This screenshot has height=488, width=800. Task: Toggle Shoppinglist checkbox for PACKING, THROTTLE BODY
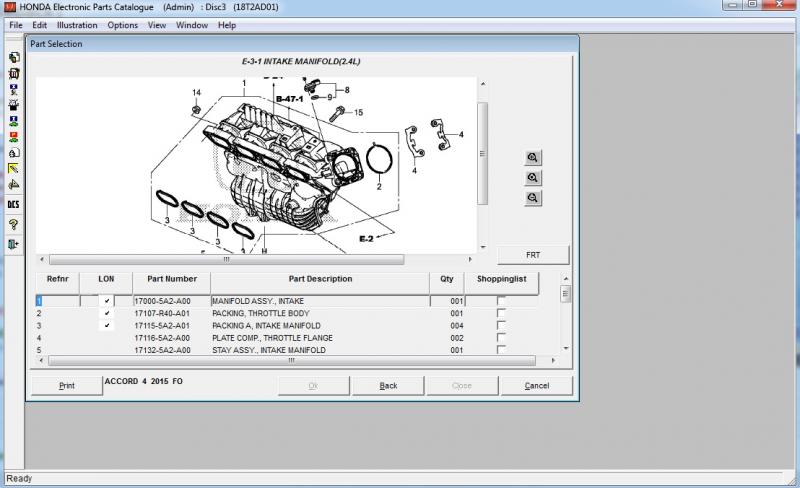501,313
